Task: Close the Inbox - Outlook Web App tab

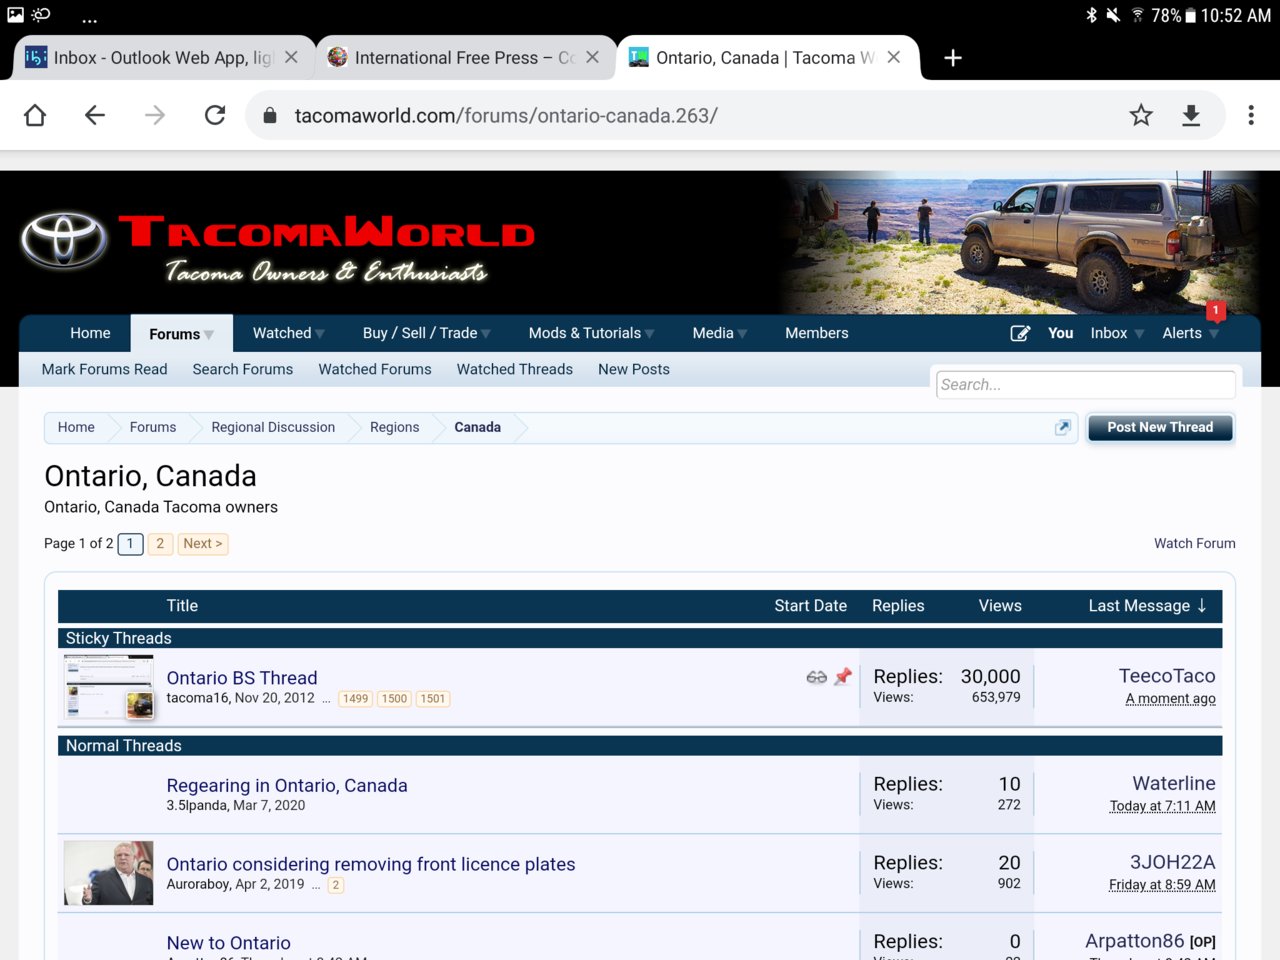Action: (x=291, y=57)
